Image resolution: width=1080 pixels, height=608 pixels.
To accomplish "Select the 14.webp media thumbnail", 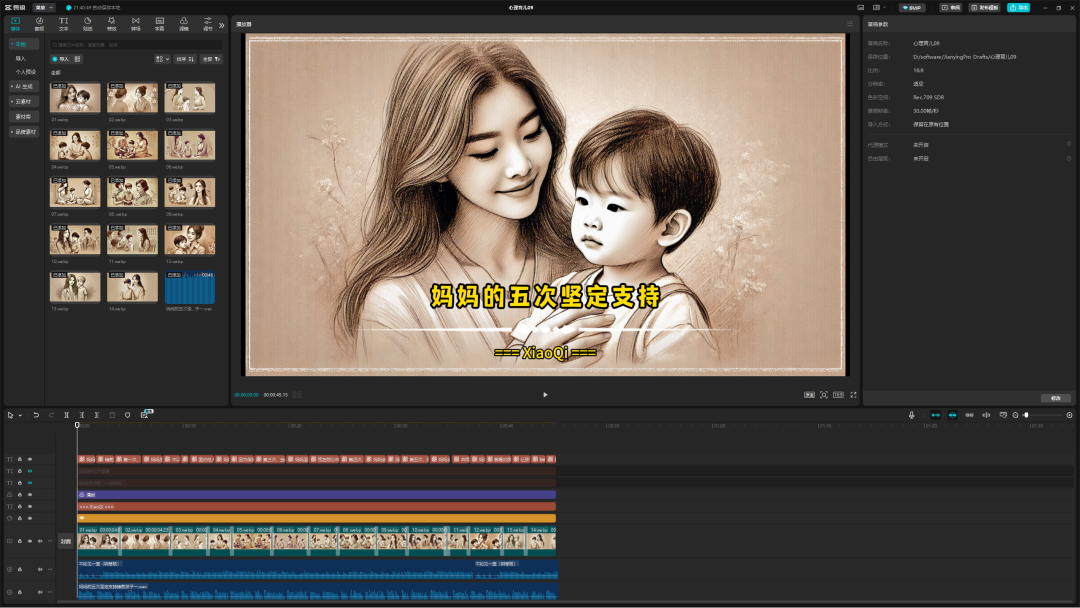I will [x=132, y=287].
